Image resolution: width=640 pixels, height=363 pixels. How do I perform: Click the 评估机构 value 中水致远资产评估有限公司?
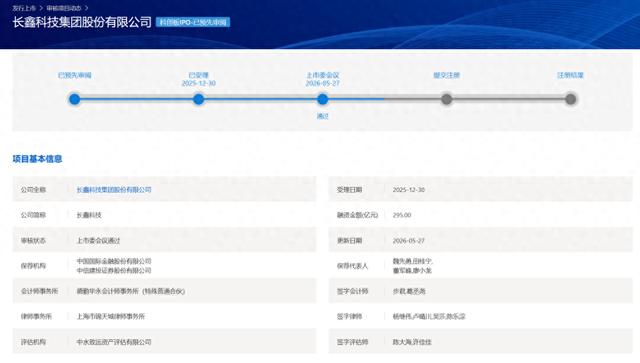tap(114, 342)
